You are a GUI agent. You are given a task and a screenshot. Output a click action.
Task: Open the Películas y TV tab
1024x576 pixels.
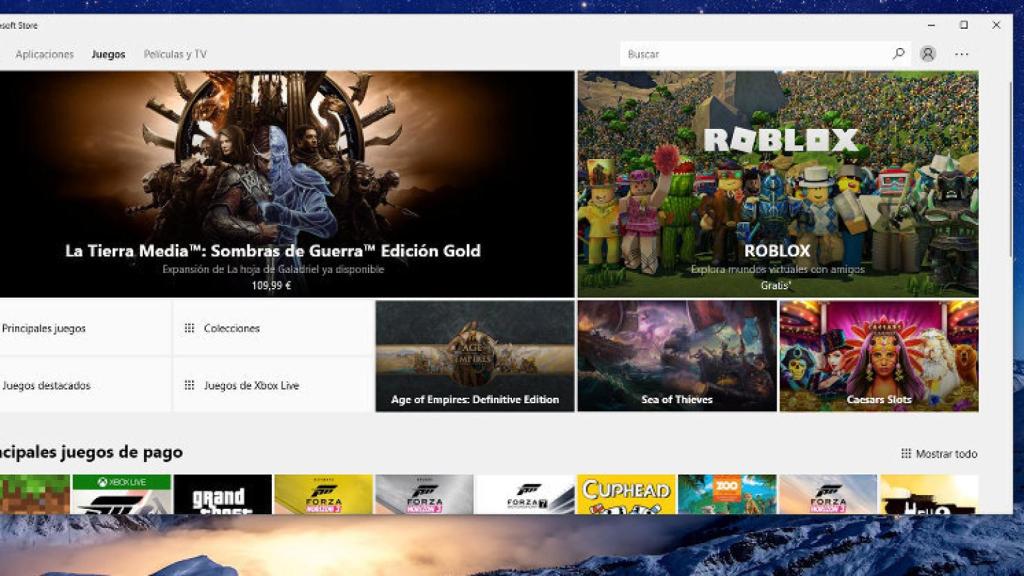click(x=175, y=54)
